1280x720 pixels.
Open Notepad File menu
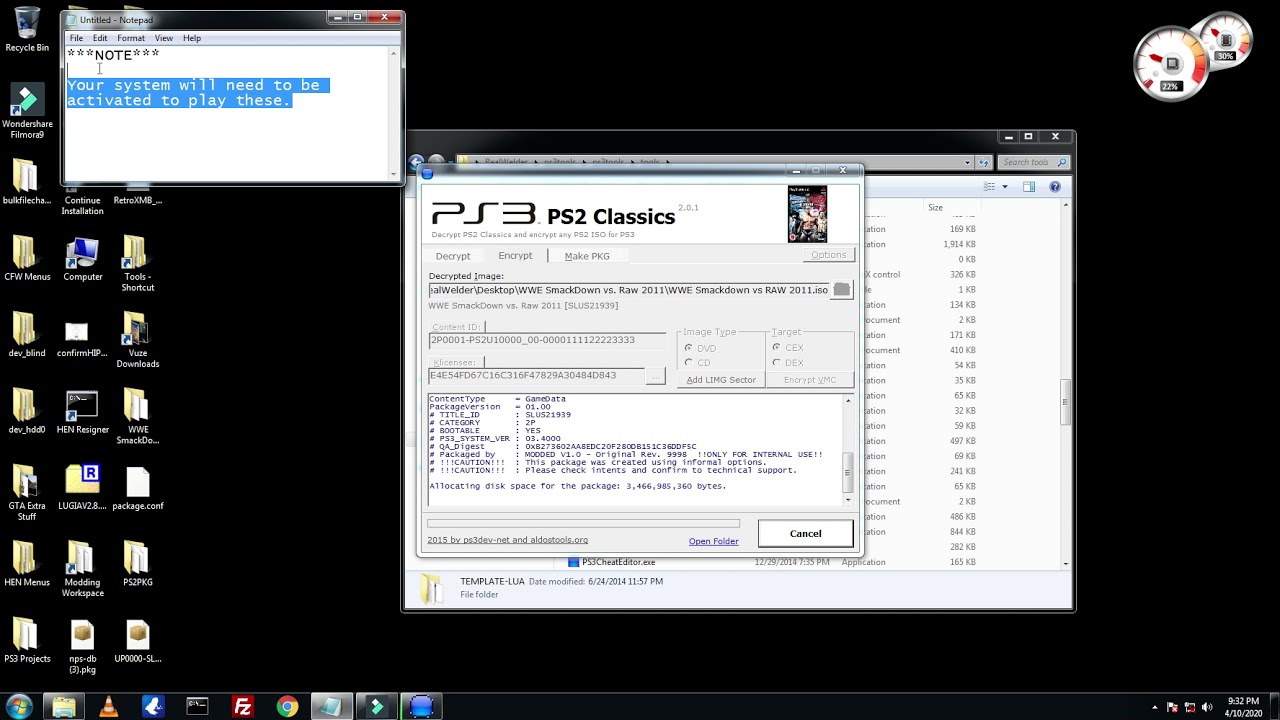click(76, 38)
